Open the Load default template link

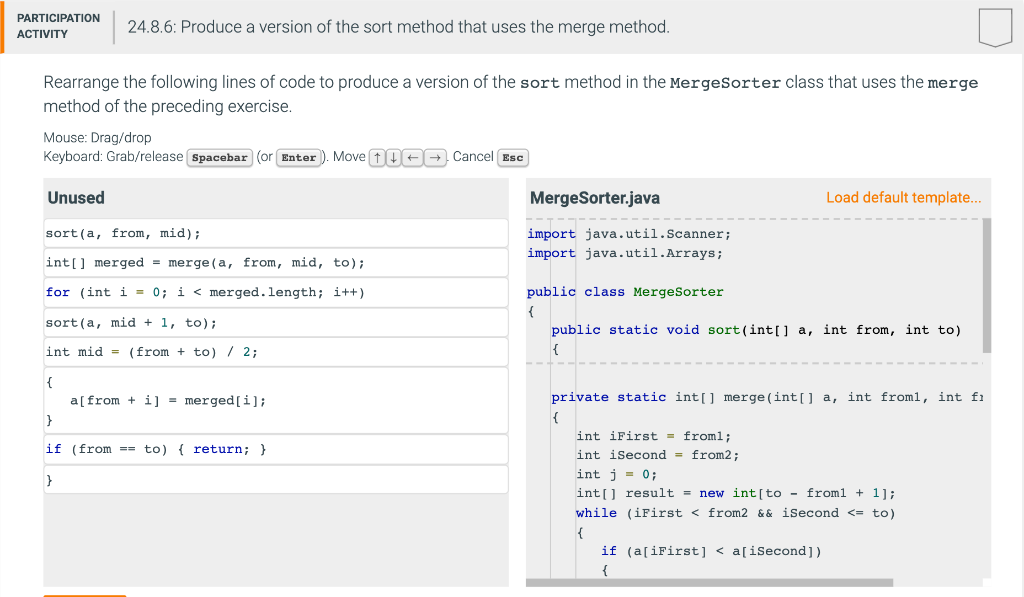902,197
